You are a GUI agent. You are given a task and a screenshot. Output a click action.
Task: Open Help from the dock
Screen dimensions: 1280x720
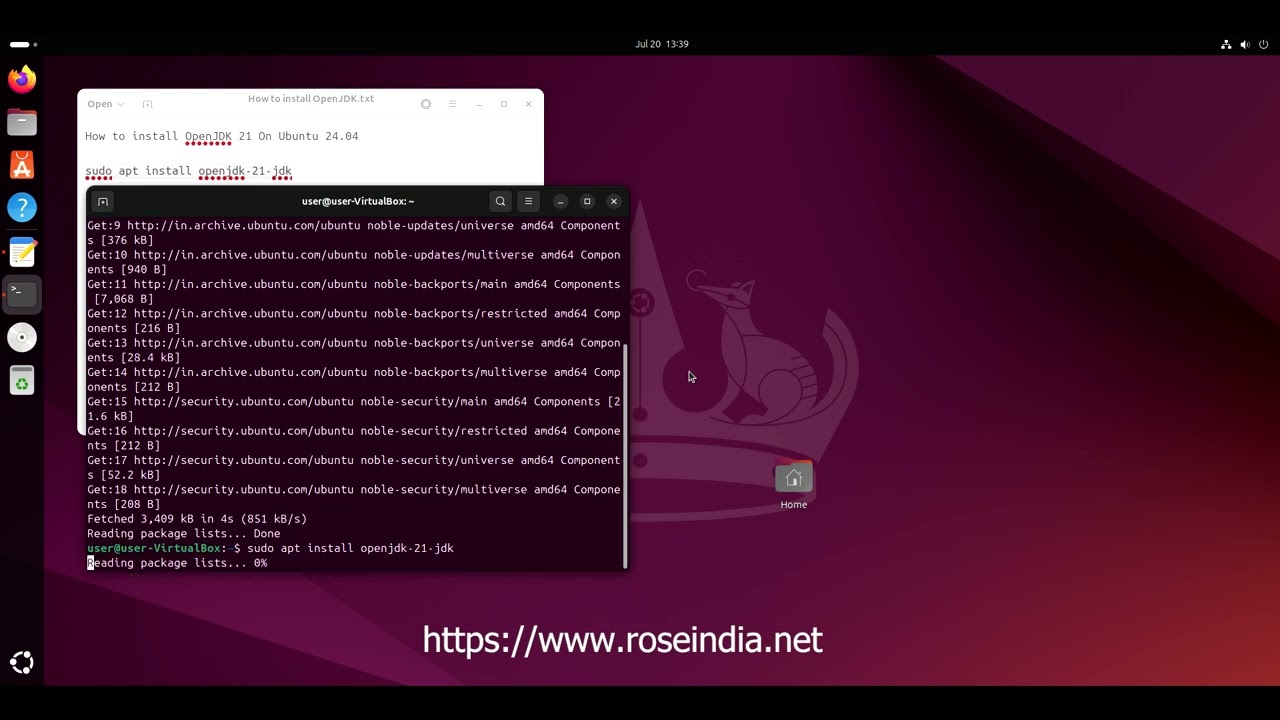(x=22, y=208)
